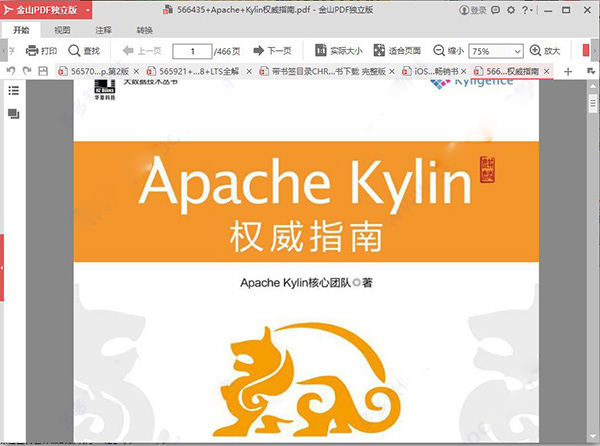This screenshot has width=600, height=446.
Task: Click the Apache Kylin cover title
Action: [305, 183]
